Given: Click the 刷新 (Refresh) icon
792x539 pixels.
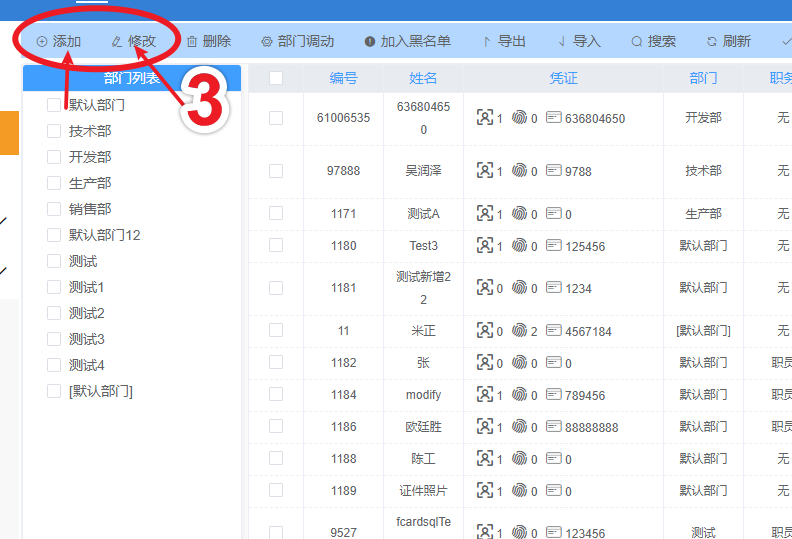Looking at the screenshot, I should (x=712, y=42).
